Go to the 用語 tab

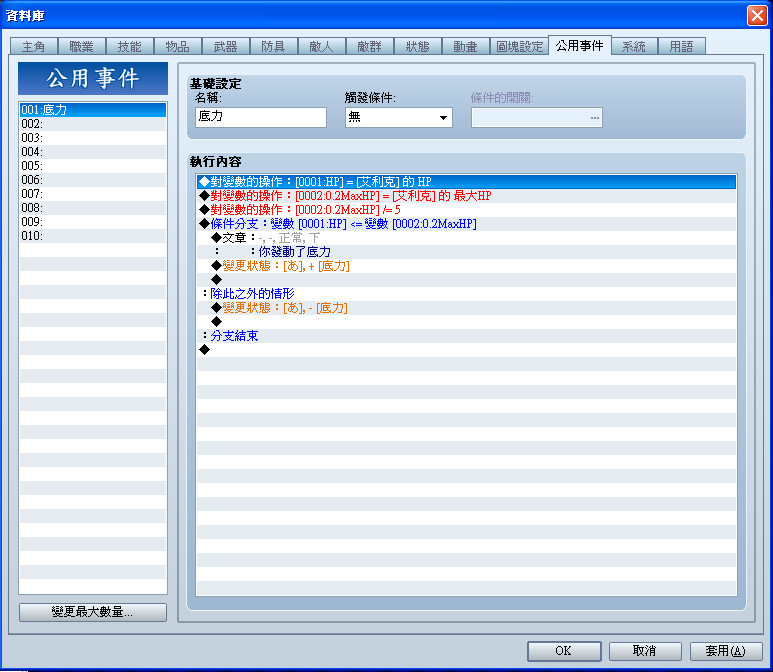click(682, 46)
